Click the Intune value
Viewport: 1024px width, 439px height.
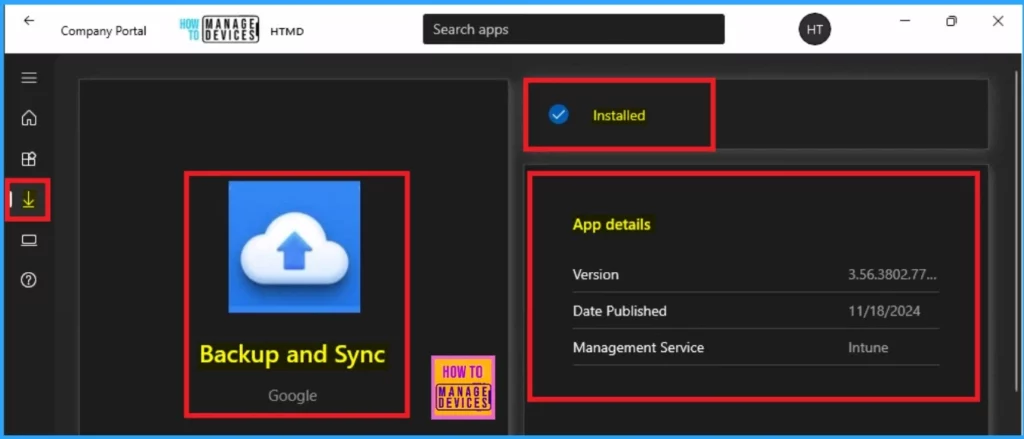(868, 348)
